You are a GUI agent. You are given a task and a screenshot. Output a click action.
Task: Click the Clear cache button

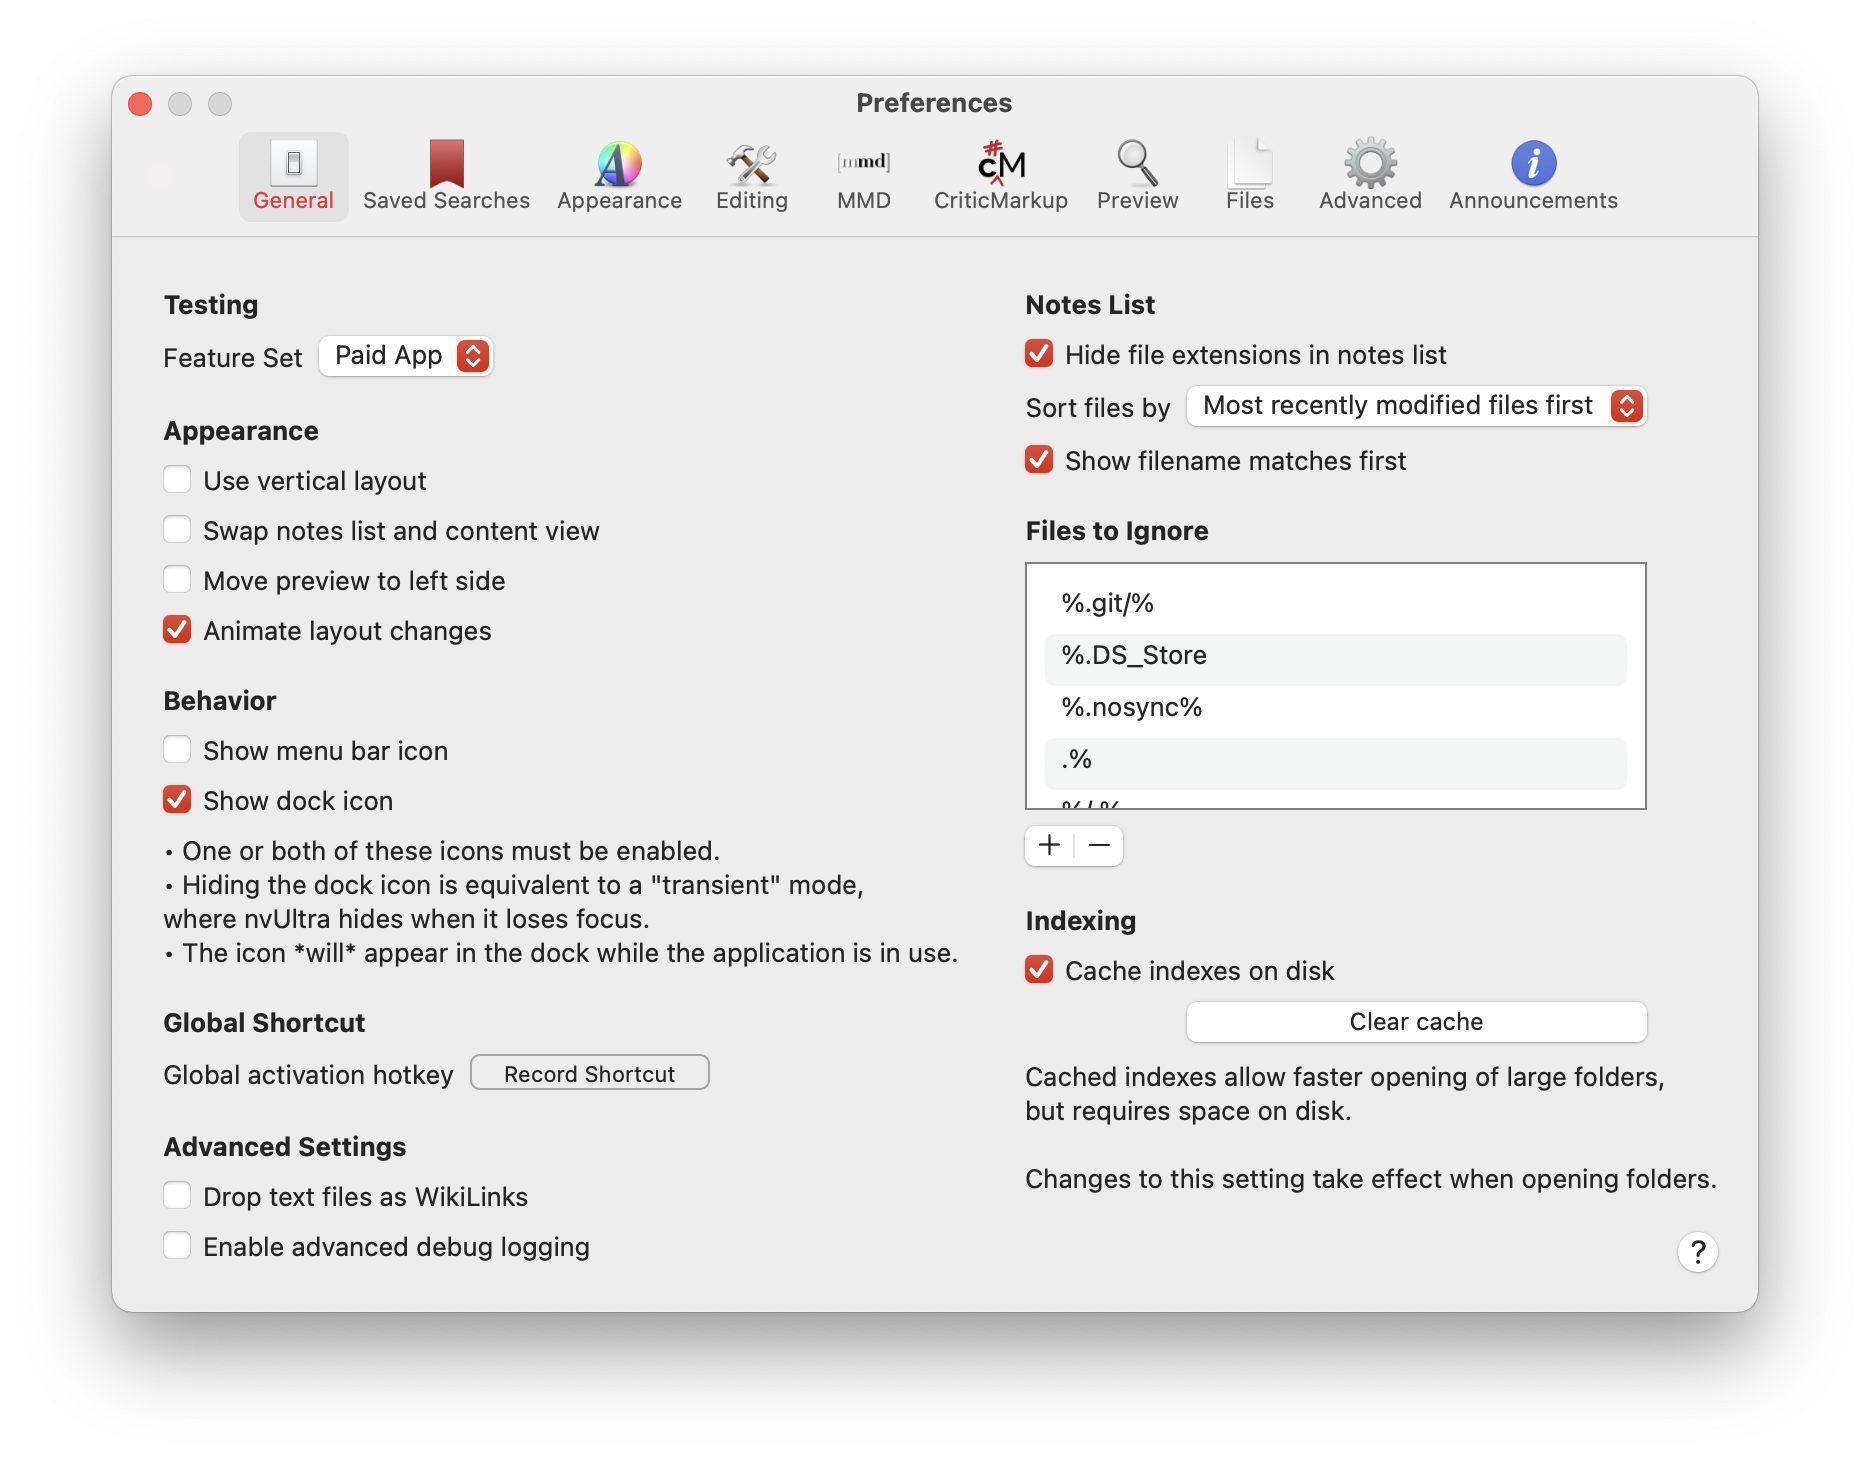pyautogui.click(x=1415, y=1022)
